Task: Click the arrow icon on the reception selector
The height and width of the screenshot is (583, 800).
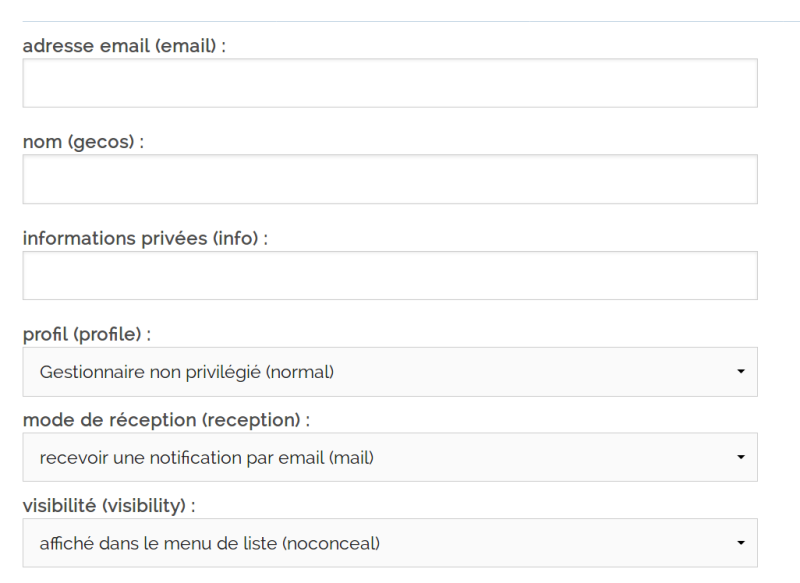Action: pyautogui.click(x=741, y=457)
